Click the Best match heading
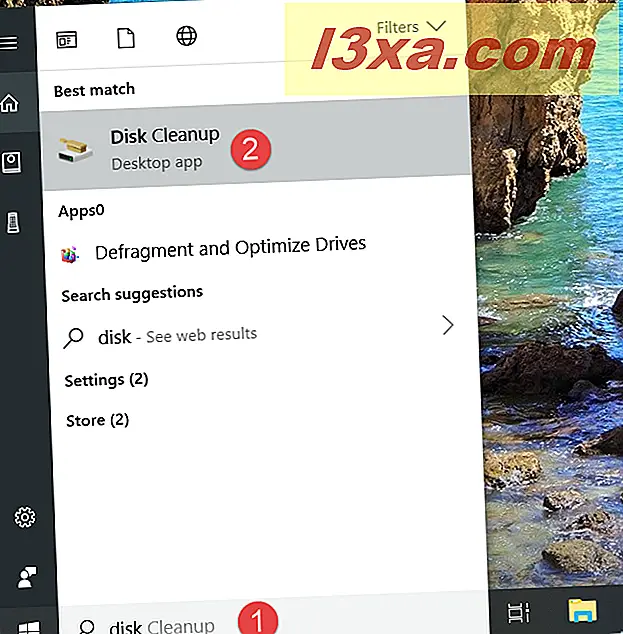The image size is (623, 634). pos(94,90)
